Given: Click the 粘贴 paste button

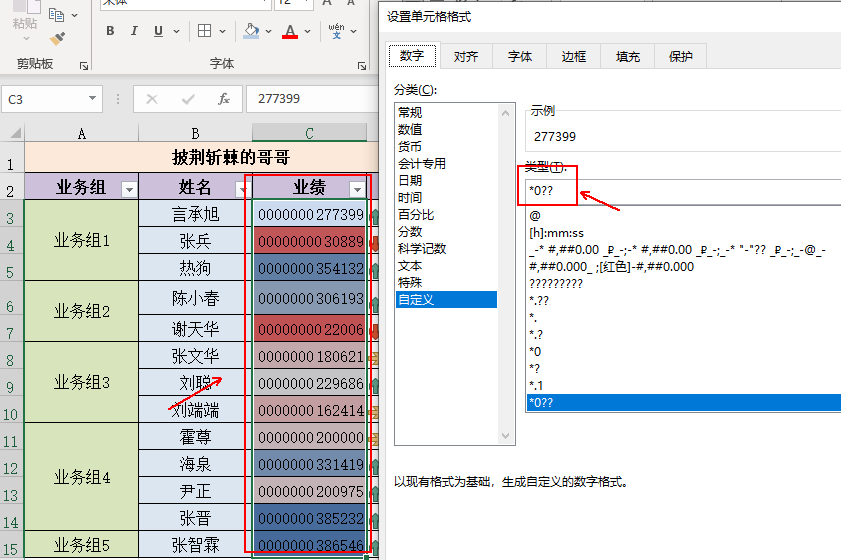Looking at the screenshot, I should pos(25,23).
